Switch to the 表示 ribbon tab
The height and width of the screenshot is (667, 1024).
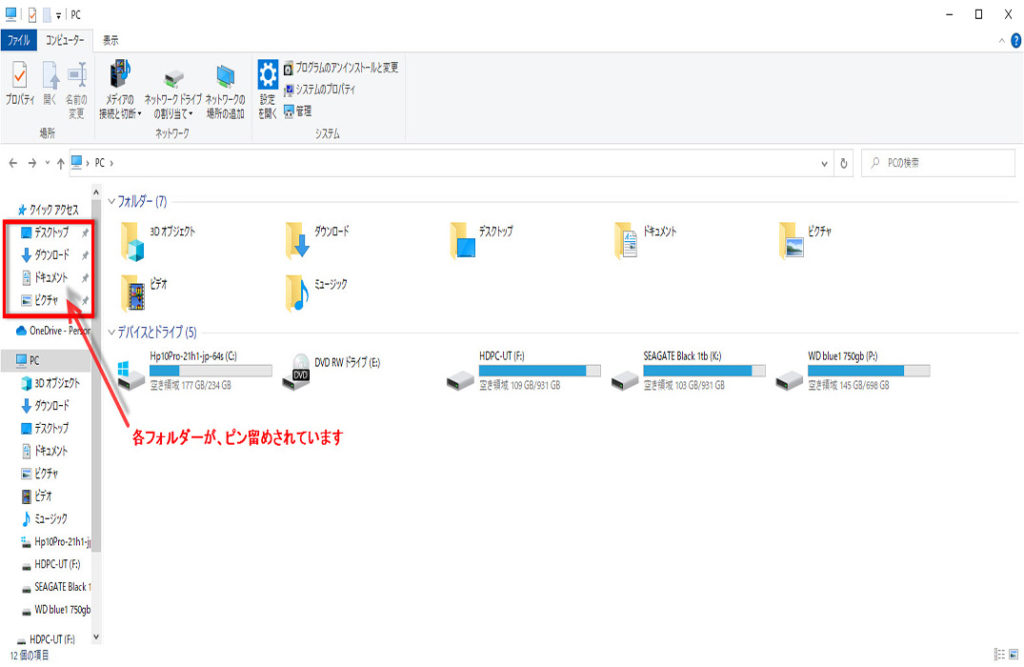click(x=110, y=40)
